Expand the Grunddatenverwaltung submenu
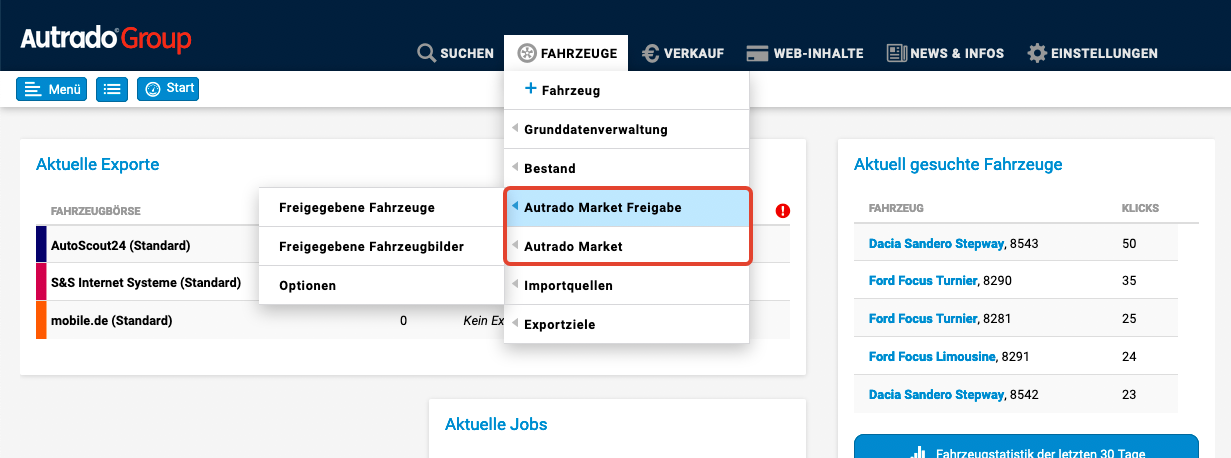 (x=595, y=129)
